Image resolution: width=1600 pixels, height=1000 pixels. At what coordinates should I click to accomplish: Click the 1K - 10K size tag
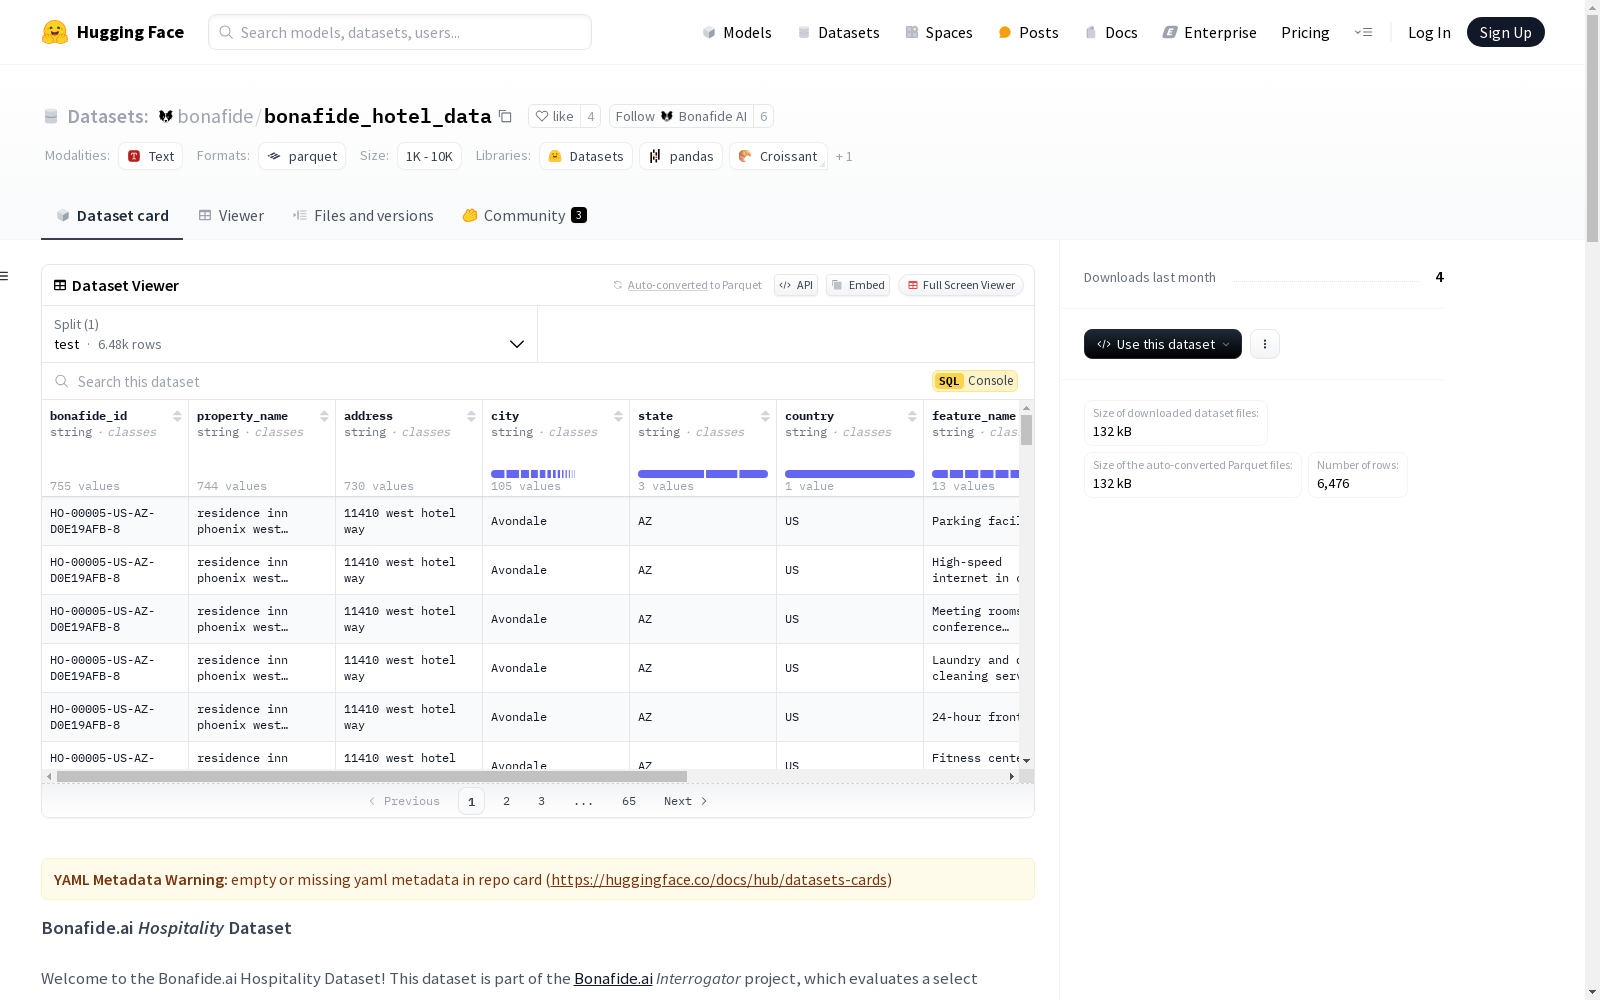pos(429,156)
